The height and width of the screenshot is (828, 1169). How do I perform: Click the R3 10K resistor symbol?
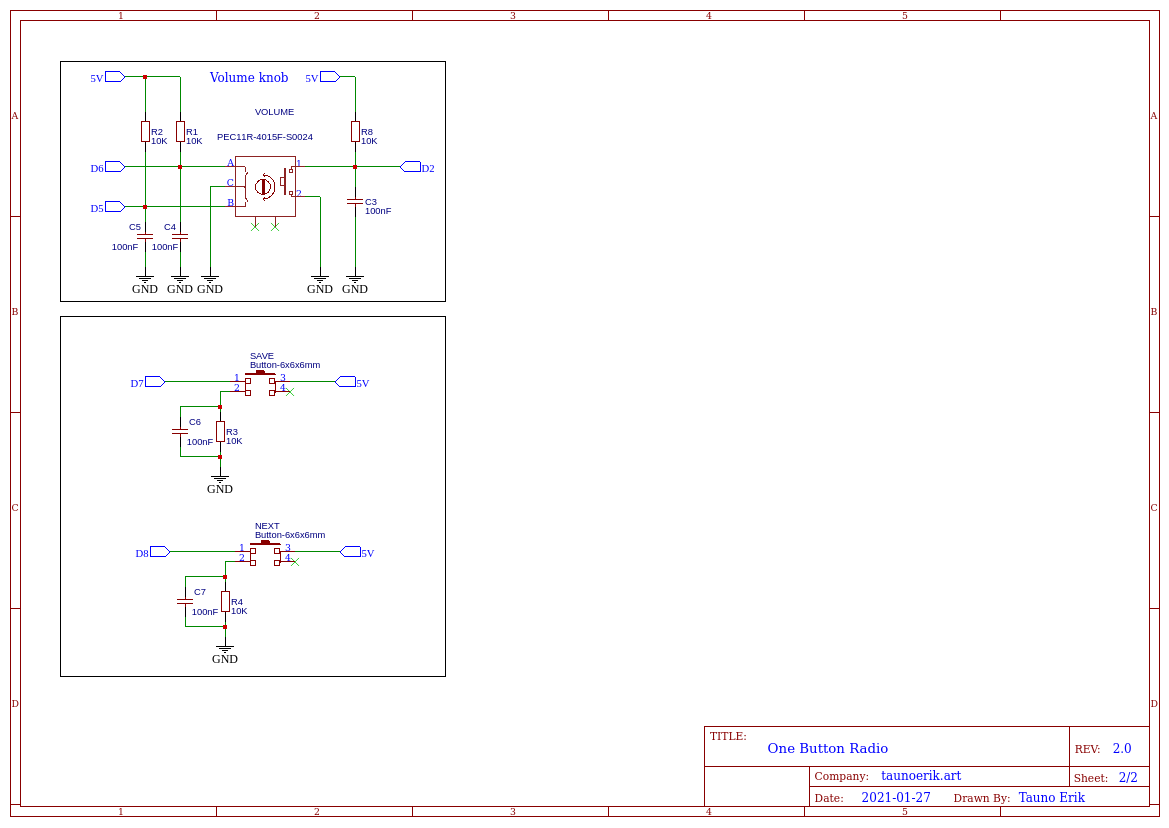click(220, 431)
